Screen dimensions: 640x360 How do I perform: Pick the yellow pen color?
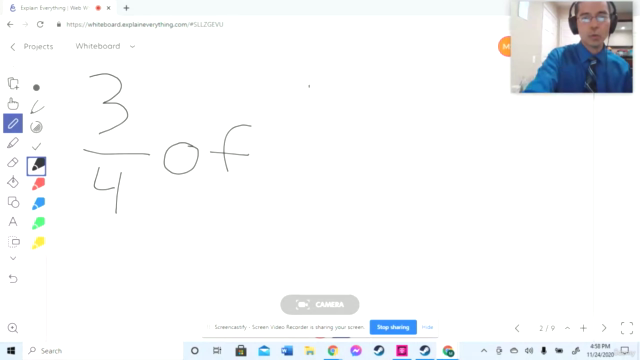[38, 243]
